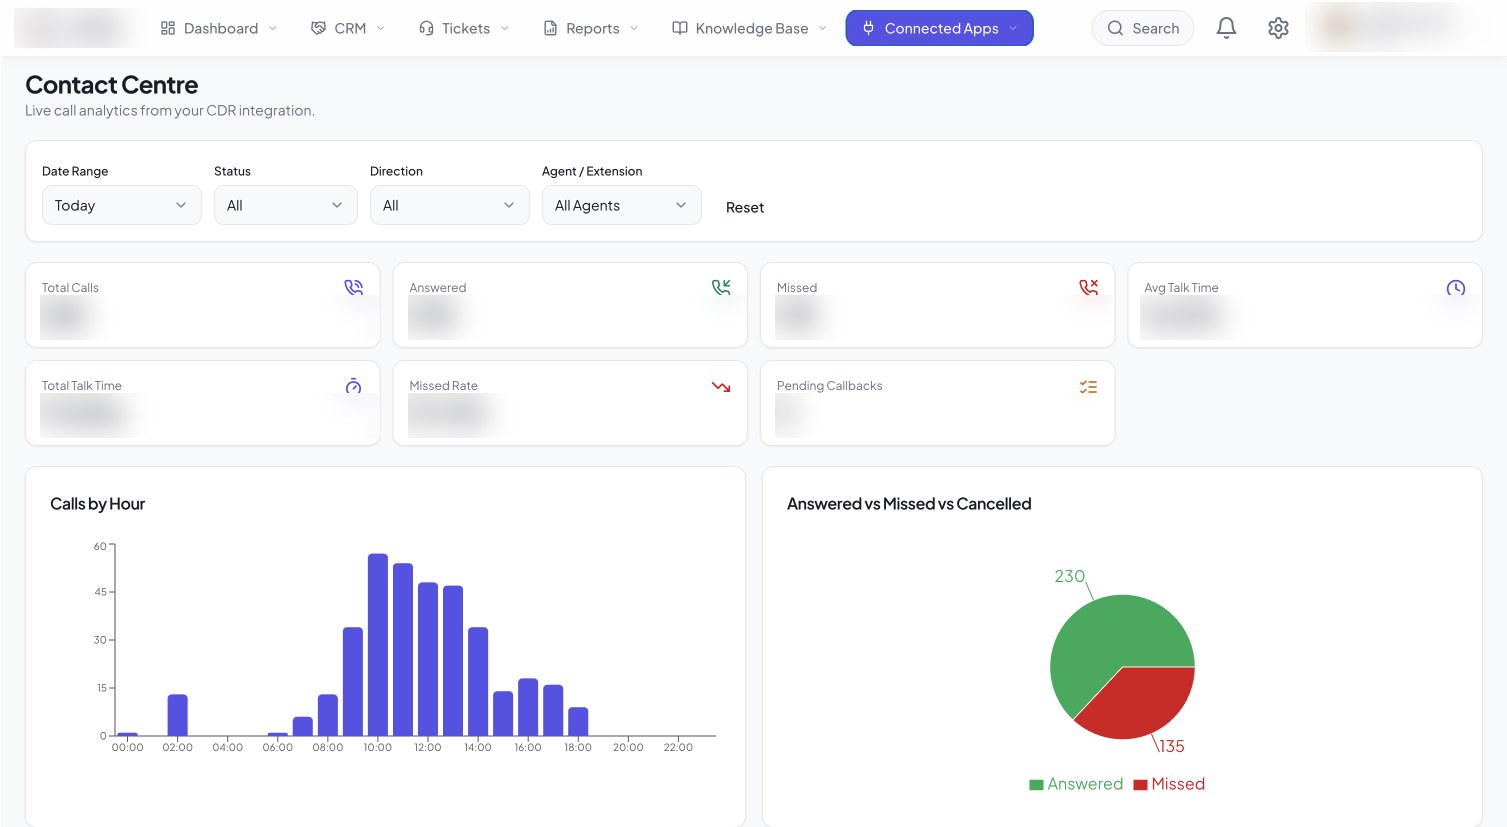The height and width of the screenshot is (827, 1507).
Task: Click the Connected Apps plug icon
Action: pyautogui.click(x=868, y=28)
